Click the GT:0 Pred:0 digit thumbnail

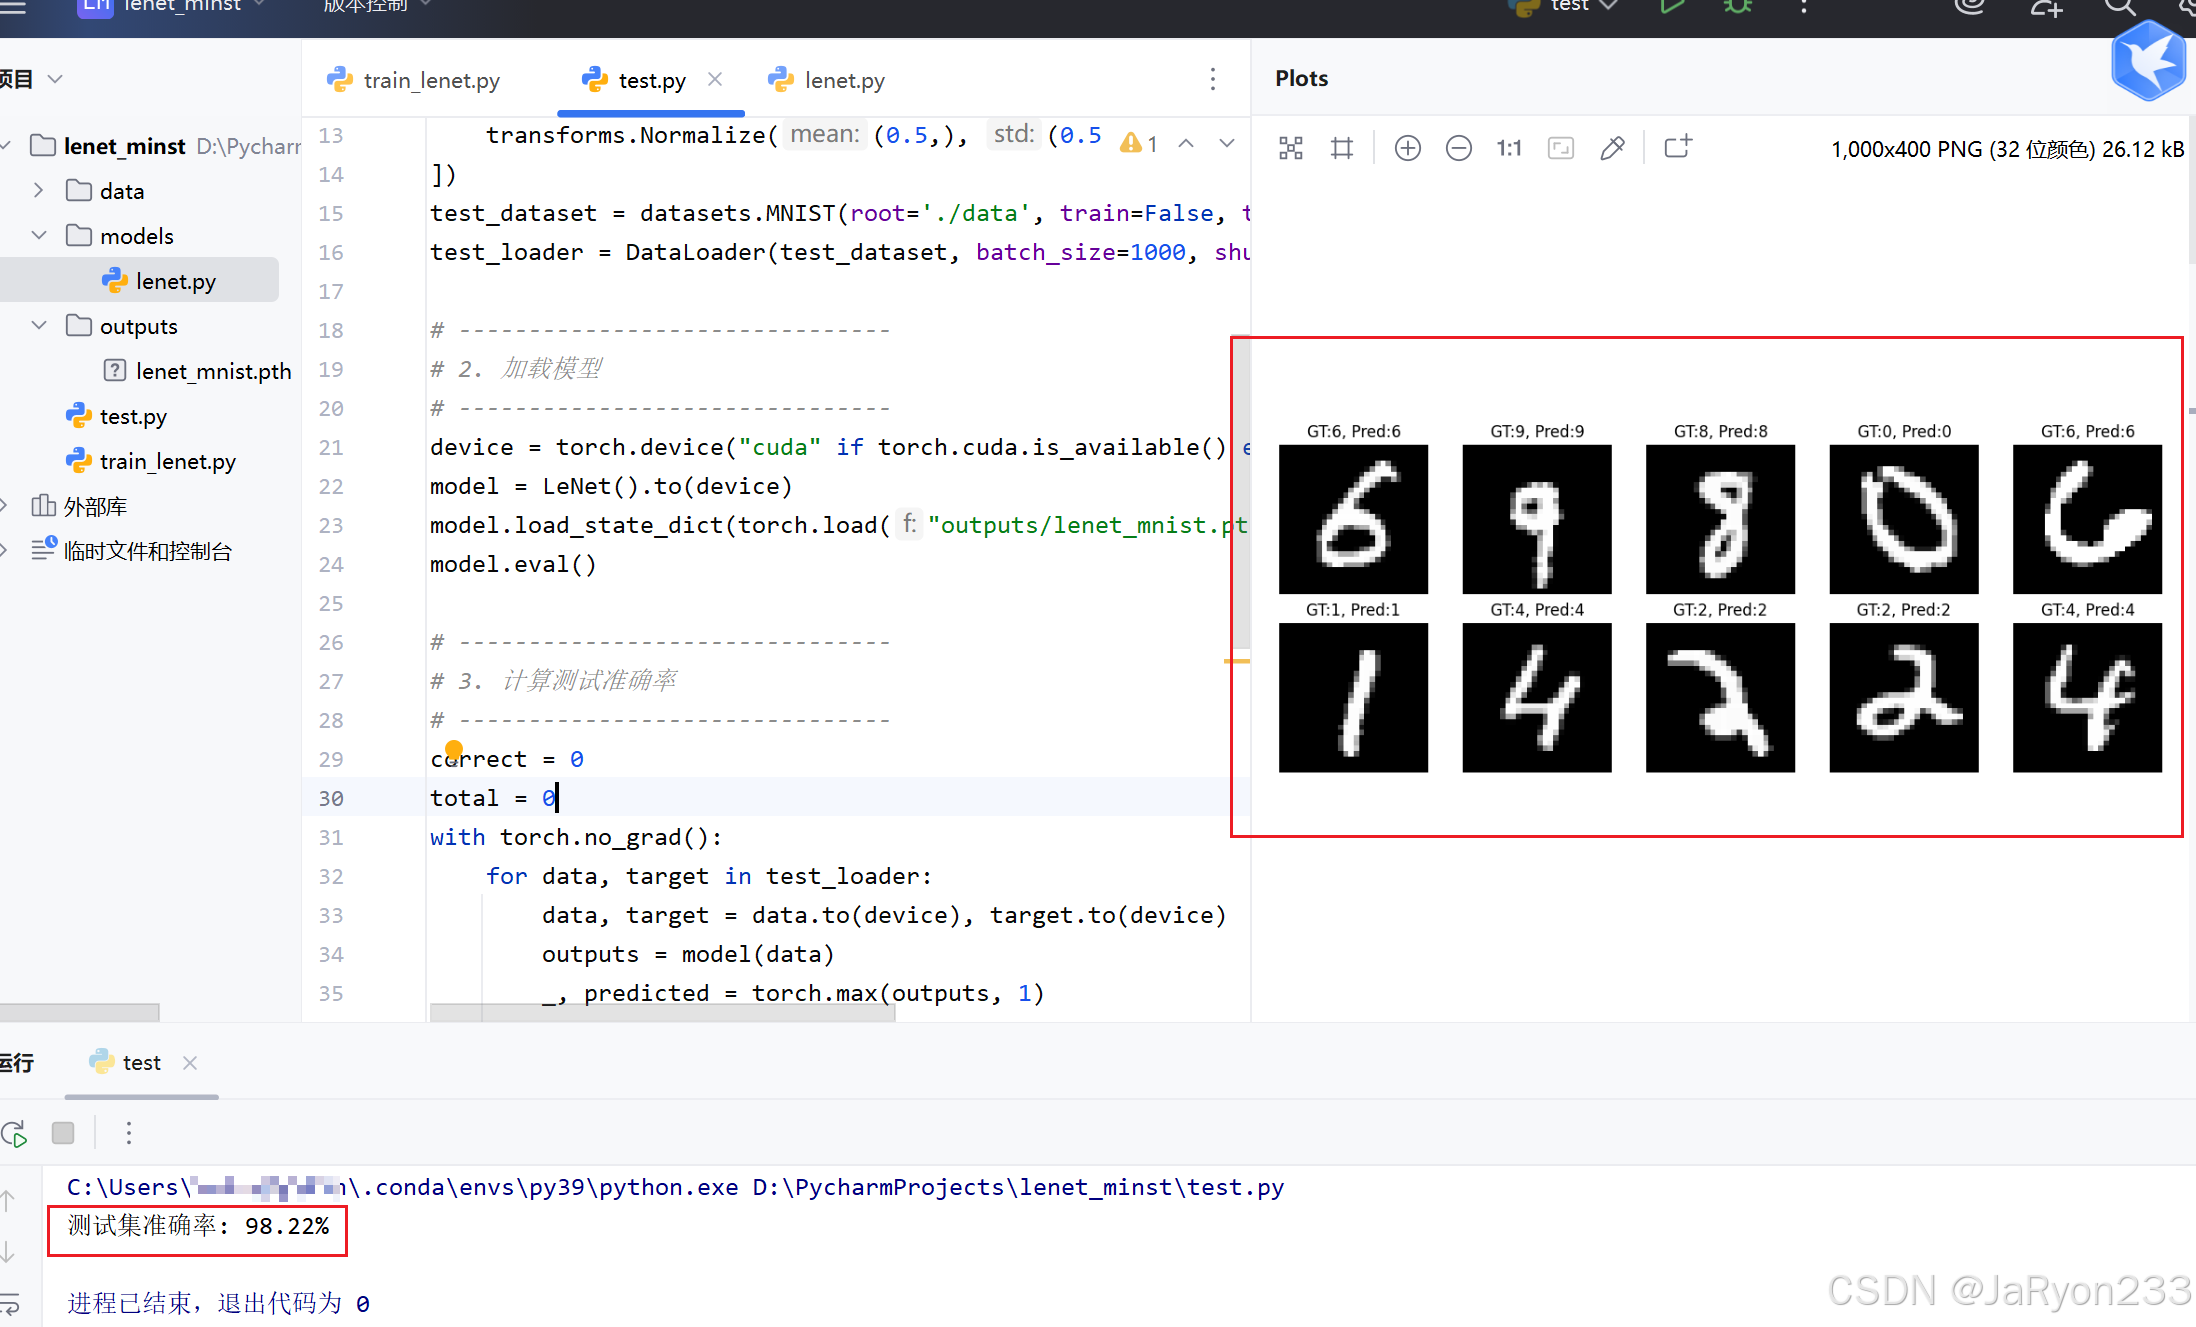click(x=1903, y=518)
